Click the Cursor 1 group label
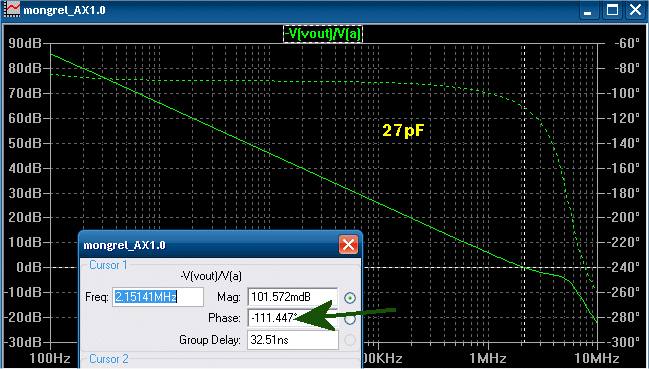This screenshot has height=369, width=649. (x=108, y=265)
